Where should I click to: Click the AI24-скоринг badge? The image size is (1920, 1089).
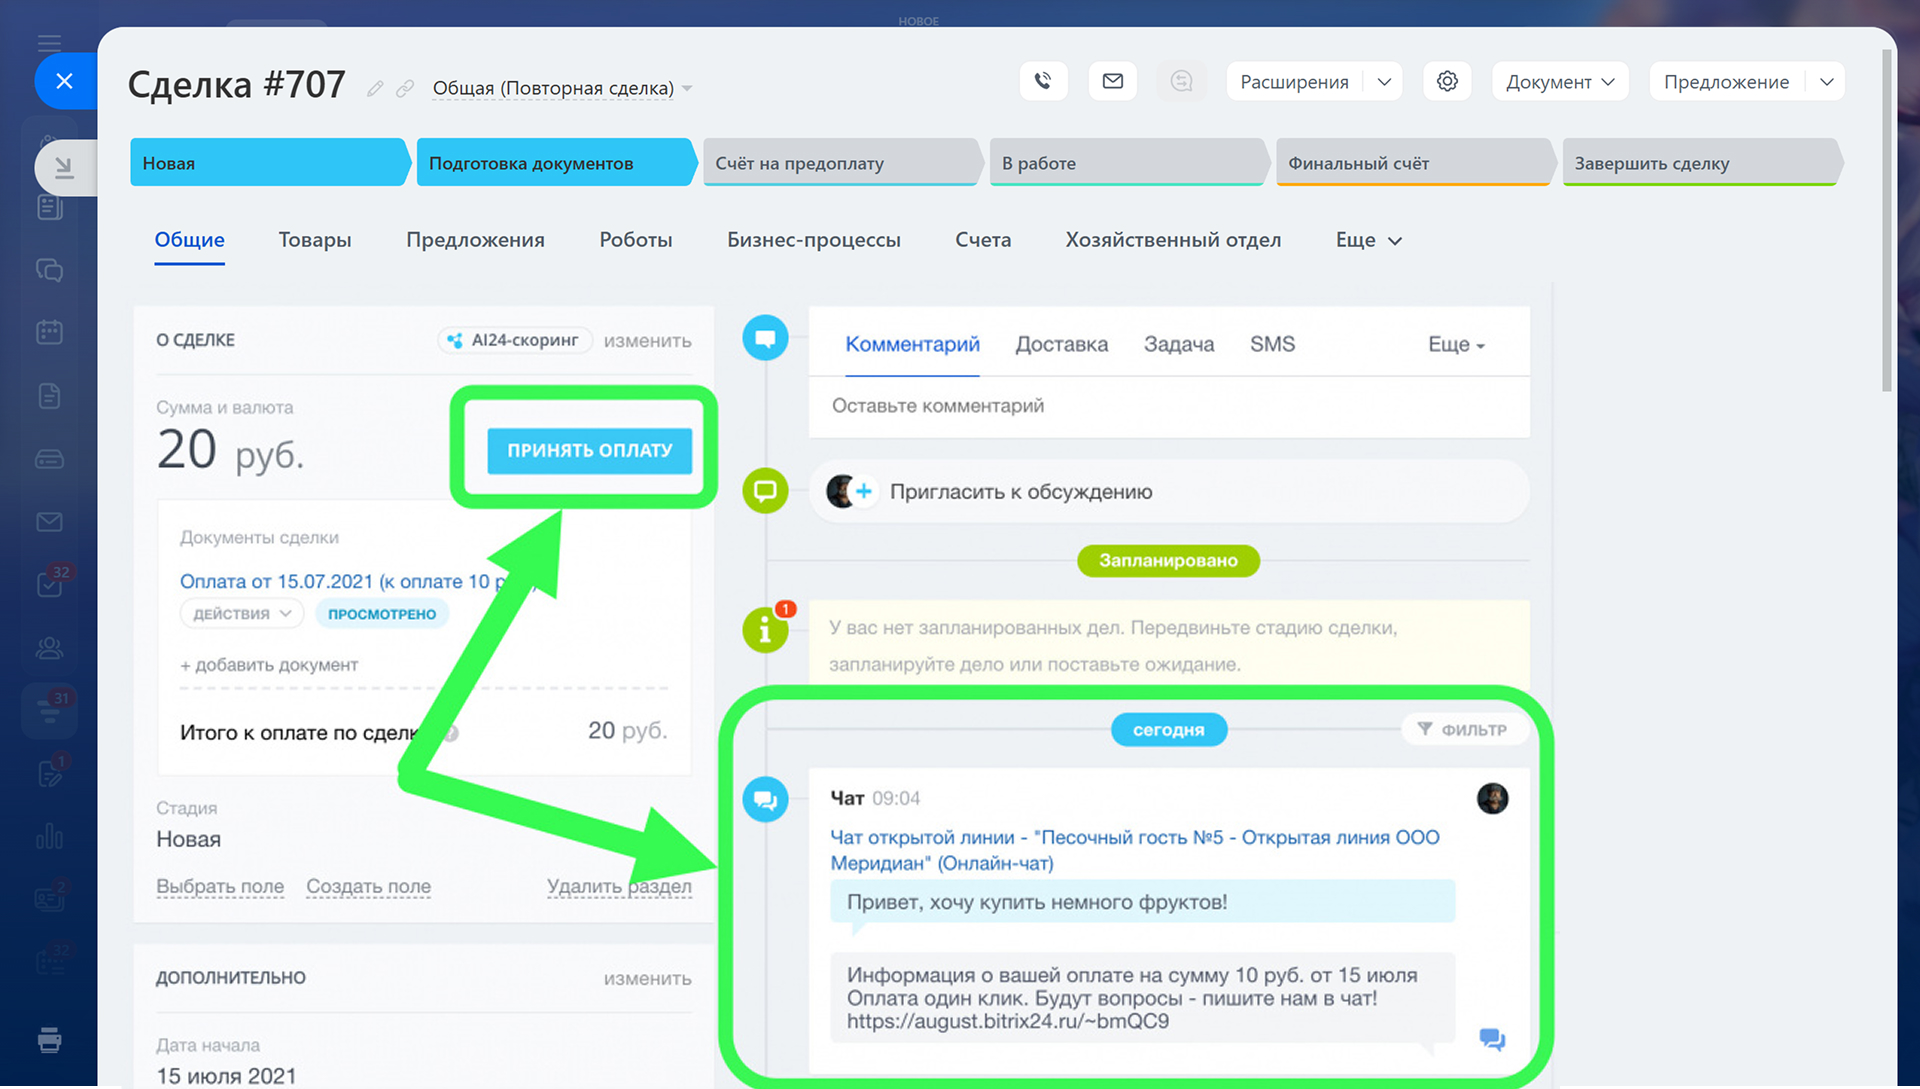(514, 340)
